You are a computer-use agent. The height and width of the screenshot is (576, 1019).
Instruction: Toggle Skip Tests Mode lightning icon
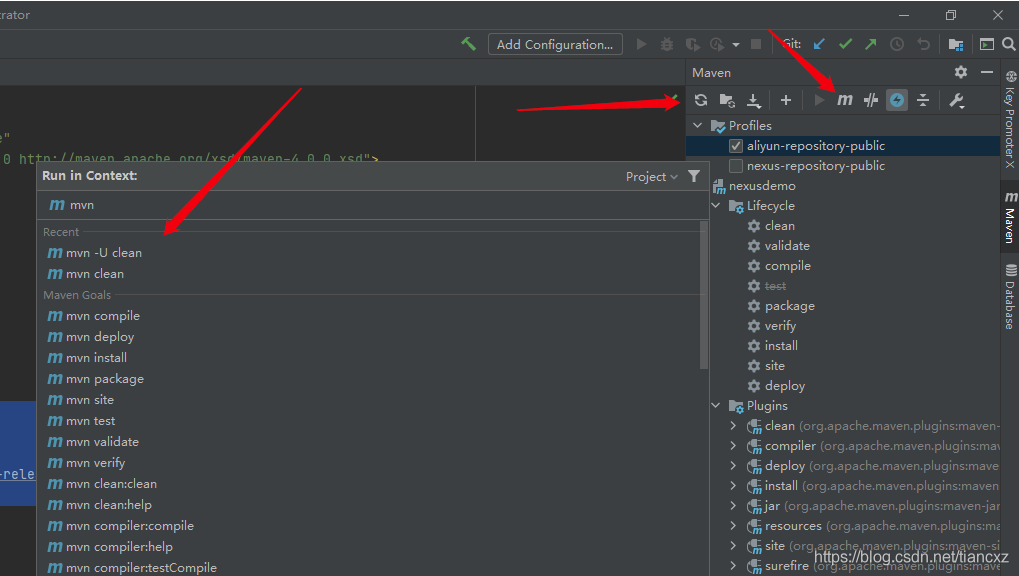point(897,100)
